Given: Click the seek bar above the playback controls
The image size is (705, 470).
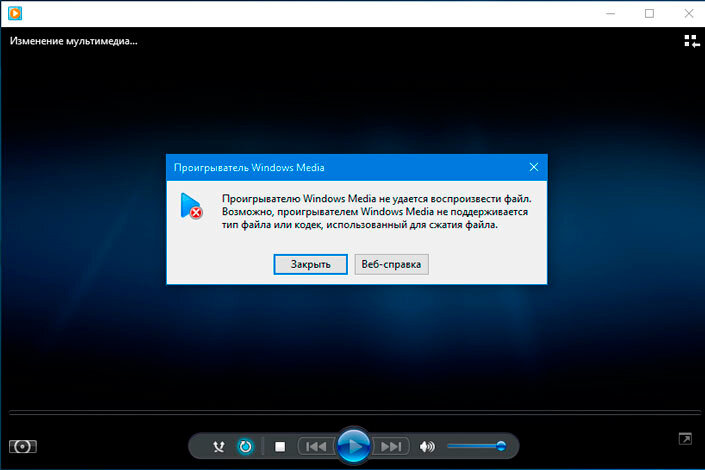Looking at the screenshot, I should (x=355, y=412).
